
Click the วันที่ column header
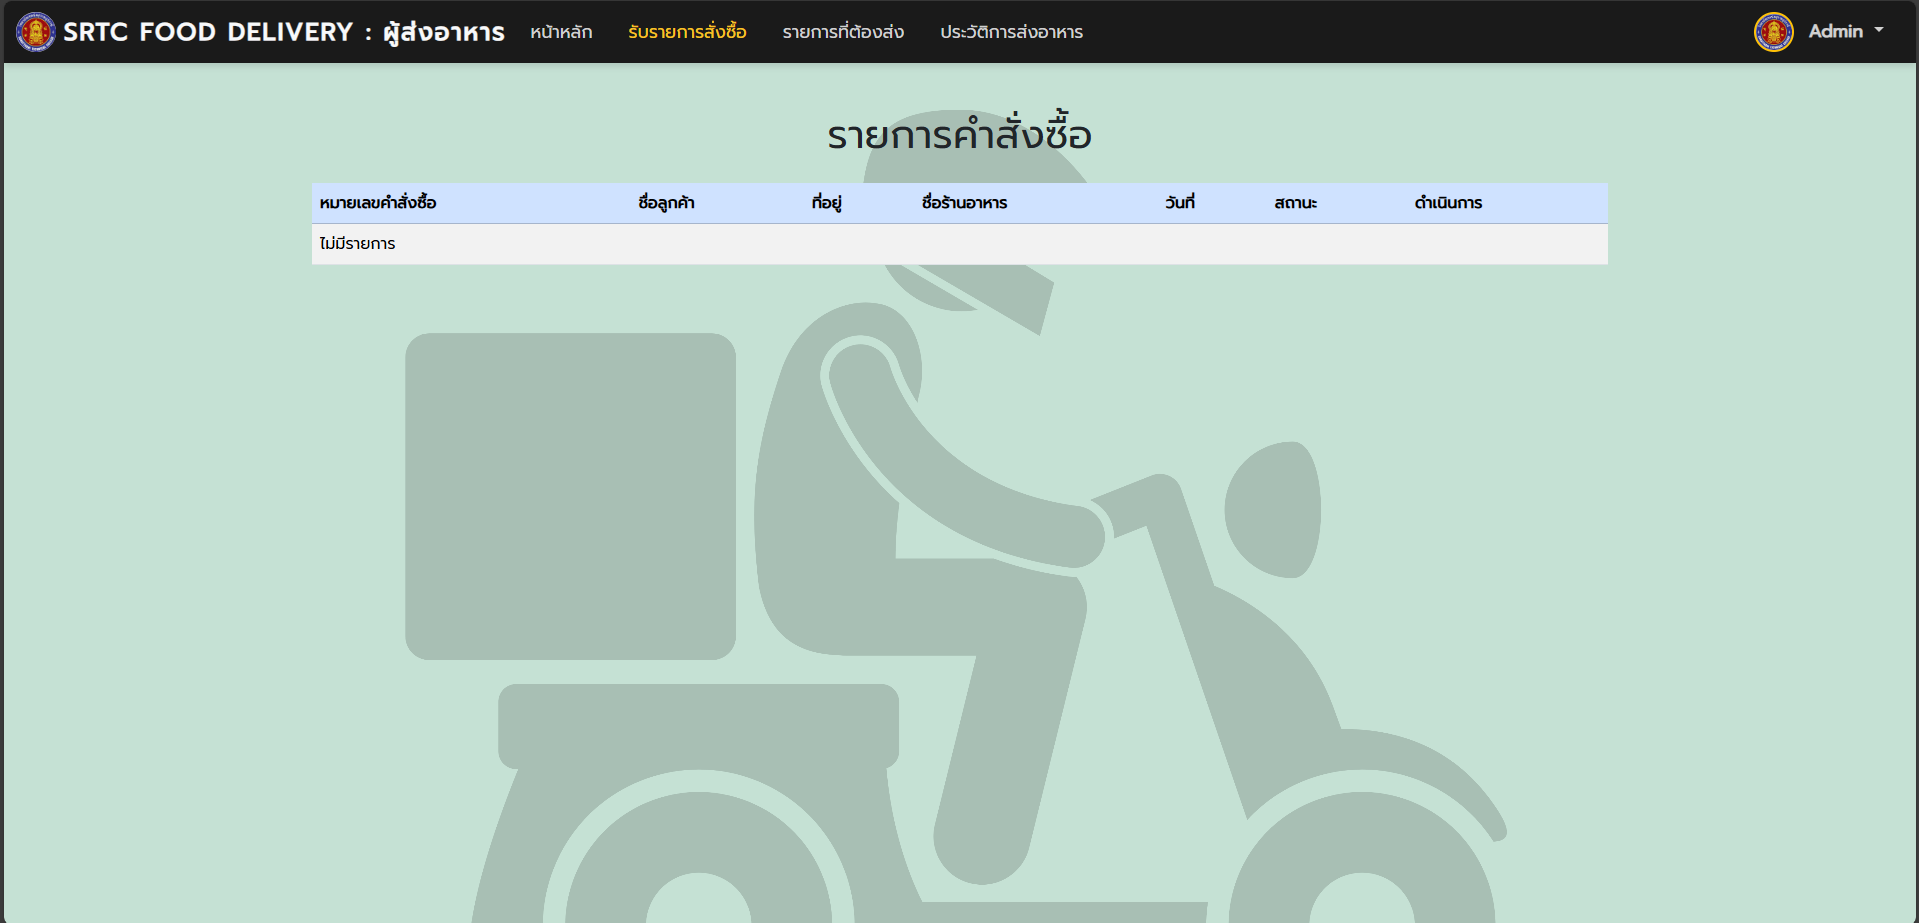pos(1179,203)
